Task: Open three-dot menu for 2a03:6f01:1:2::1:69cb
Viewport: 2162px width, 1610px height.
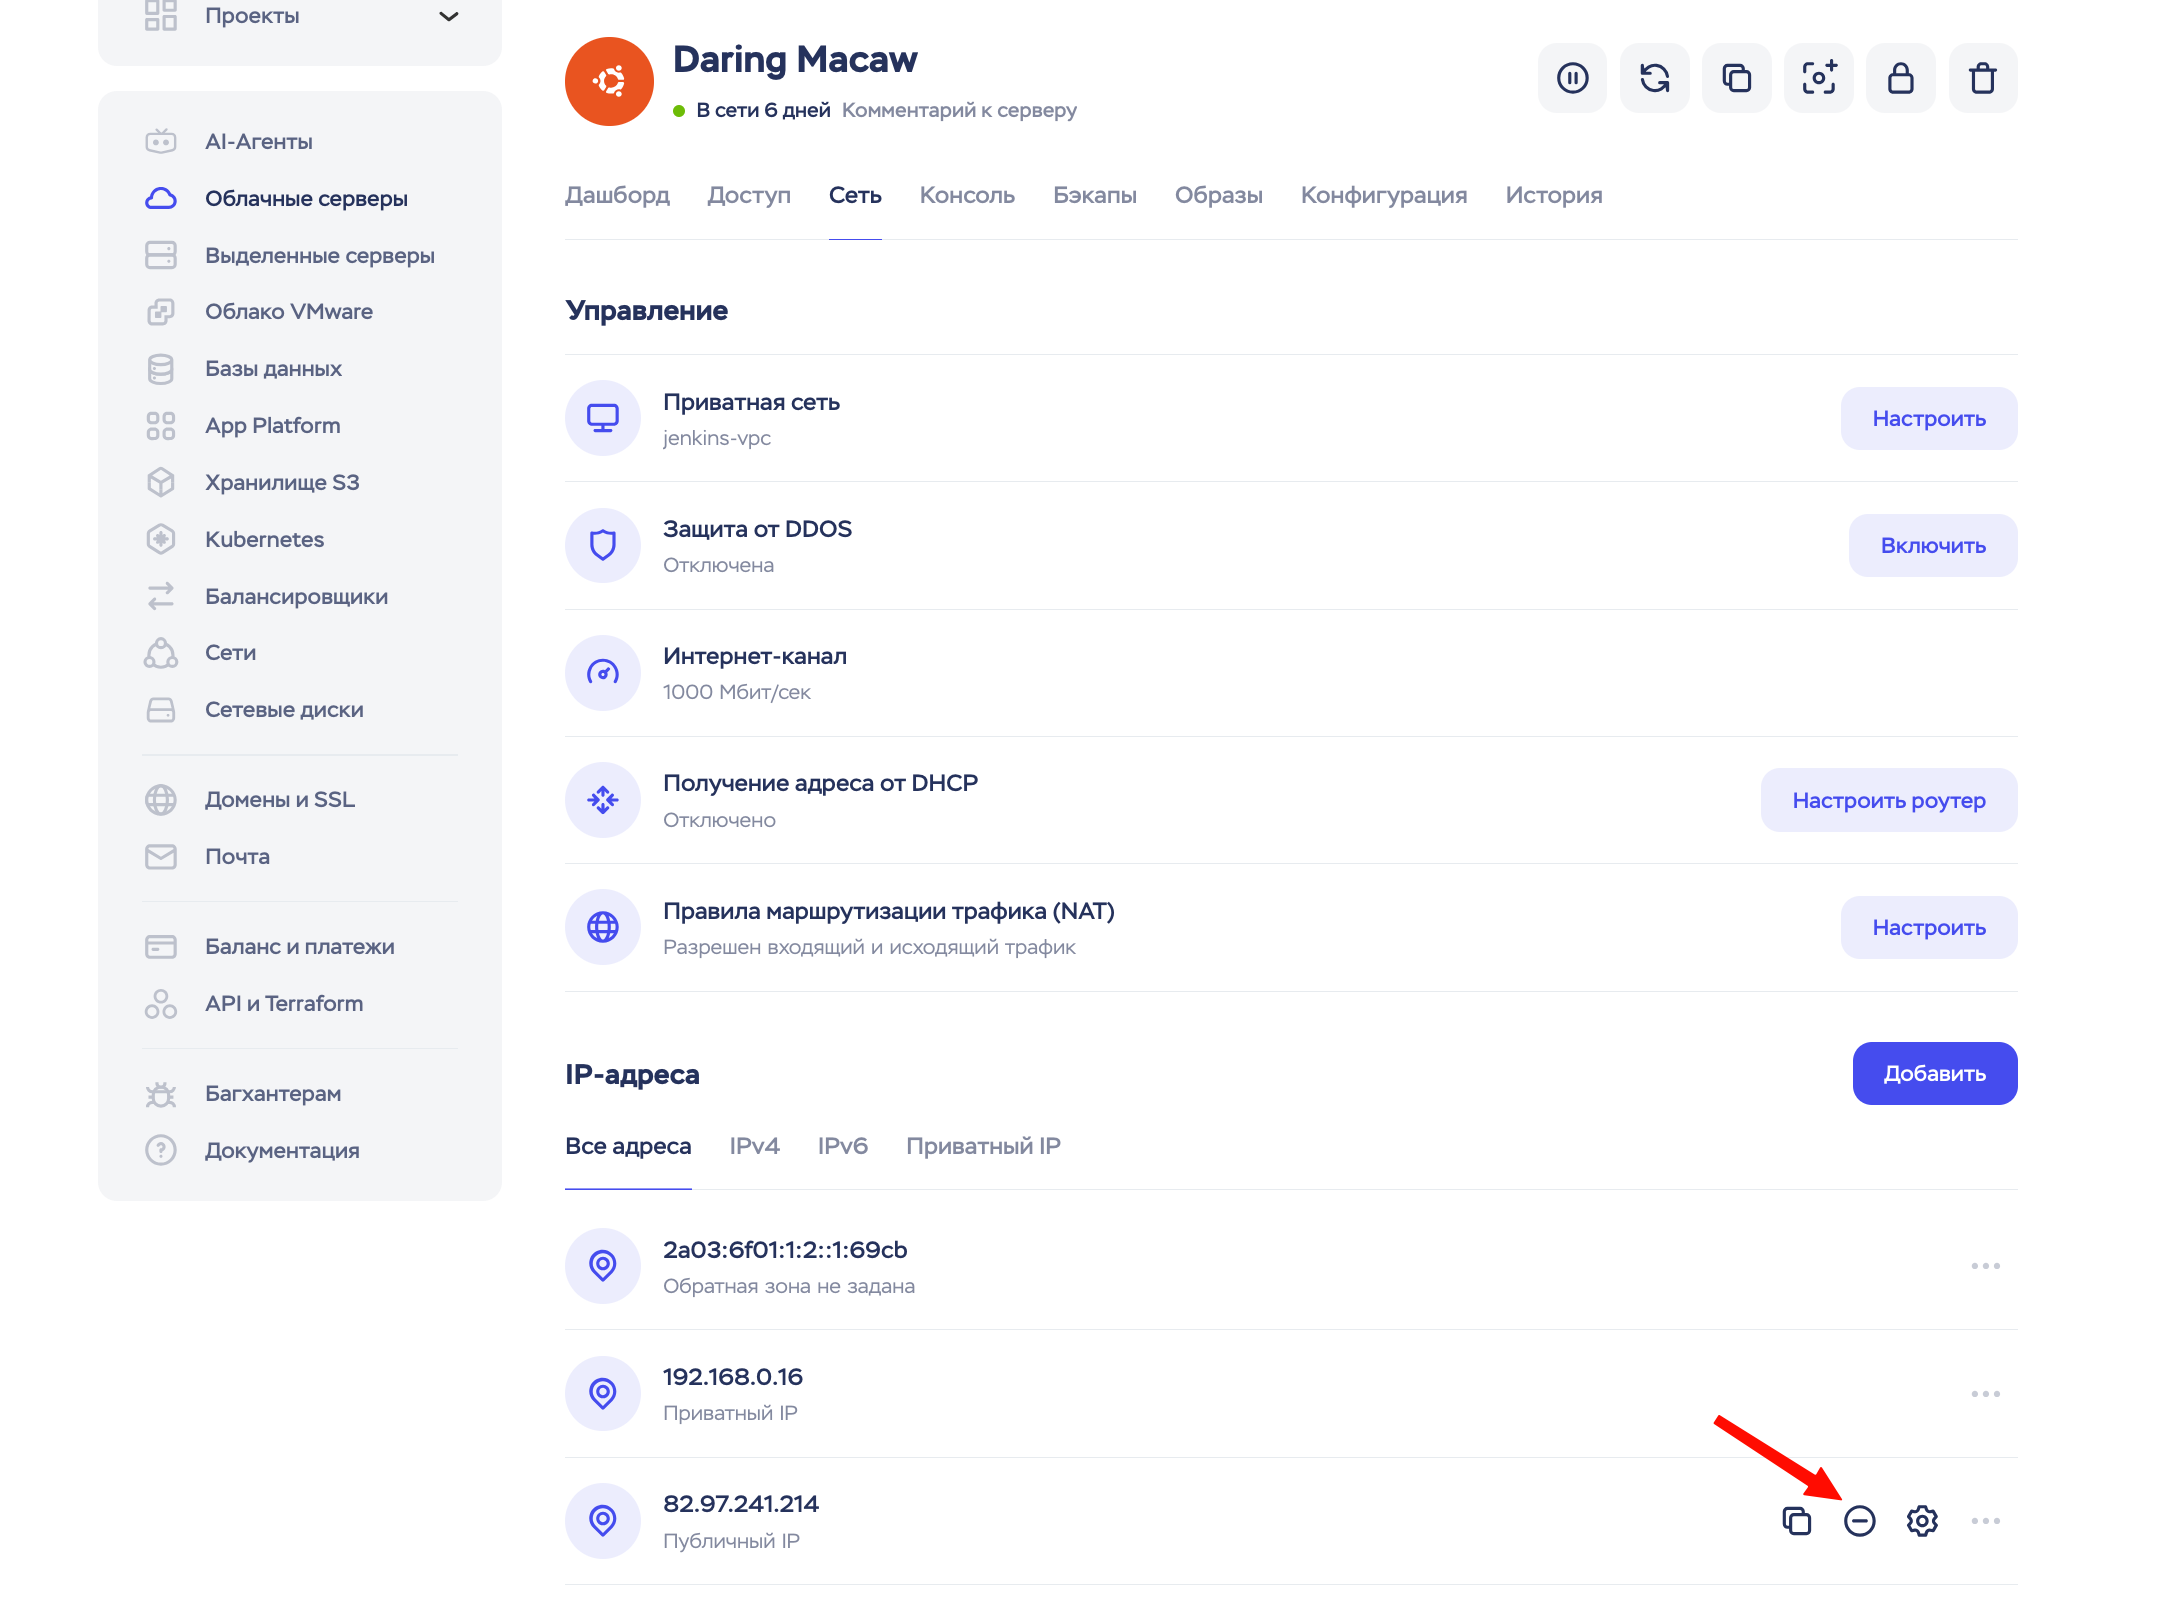Action: (1985, 1266)
